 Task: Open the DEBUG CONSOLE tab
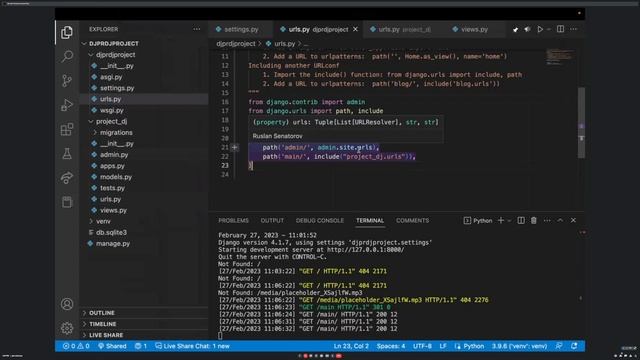tap(320, 220)
